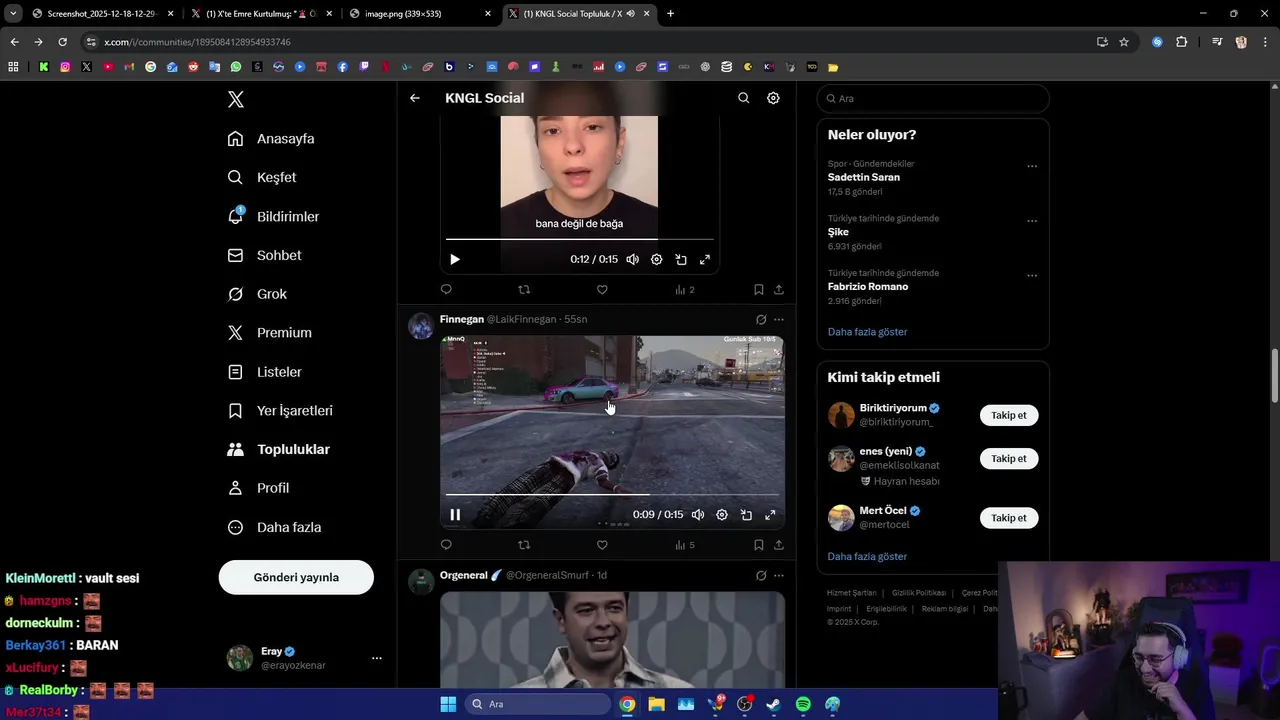Image resolution: width=1280 pixels, height=720 pixels.
Task: Go back using KNGL Social back arrow
Action: tap(415, 98)
